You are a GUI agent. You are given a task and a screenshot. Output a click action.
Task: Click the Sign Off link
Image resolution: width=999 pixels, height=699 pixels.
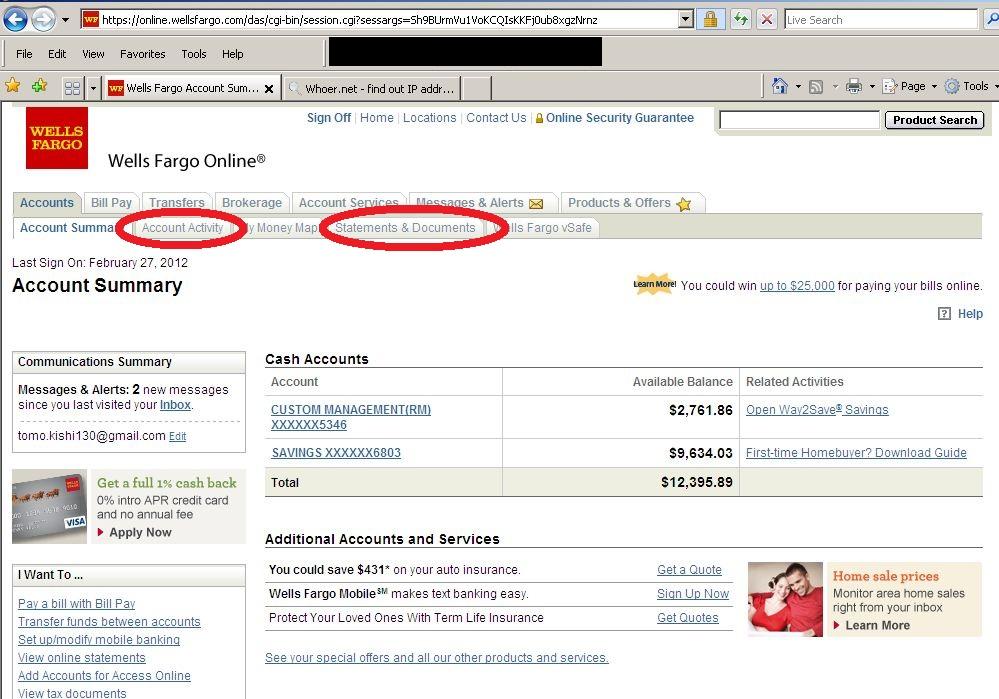329,118
